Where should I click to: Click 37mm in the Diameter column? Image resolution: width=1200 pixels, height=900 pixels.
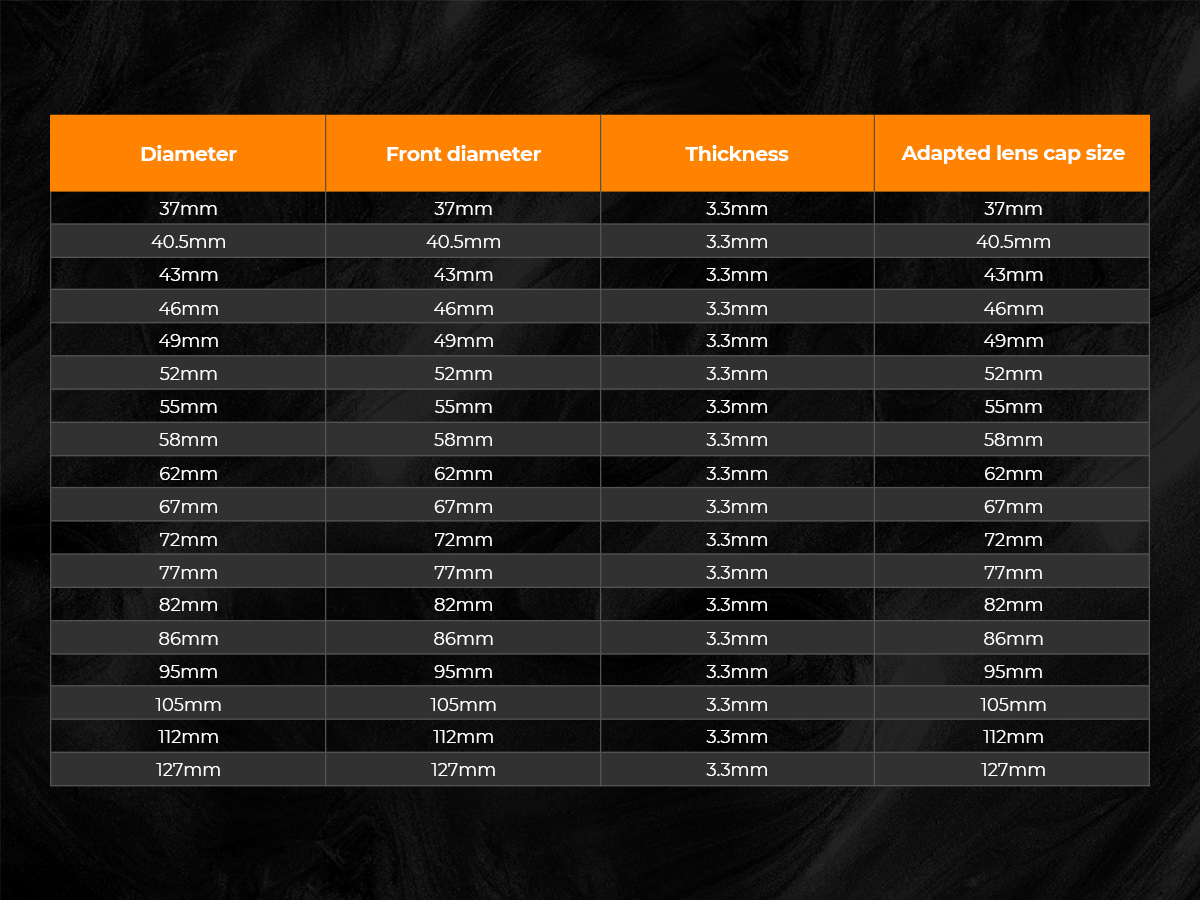click(188, 209)
